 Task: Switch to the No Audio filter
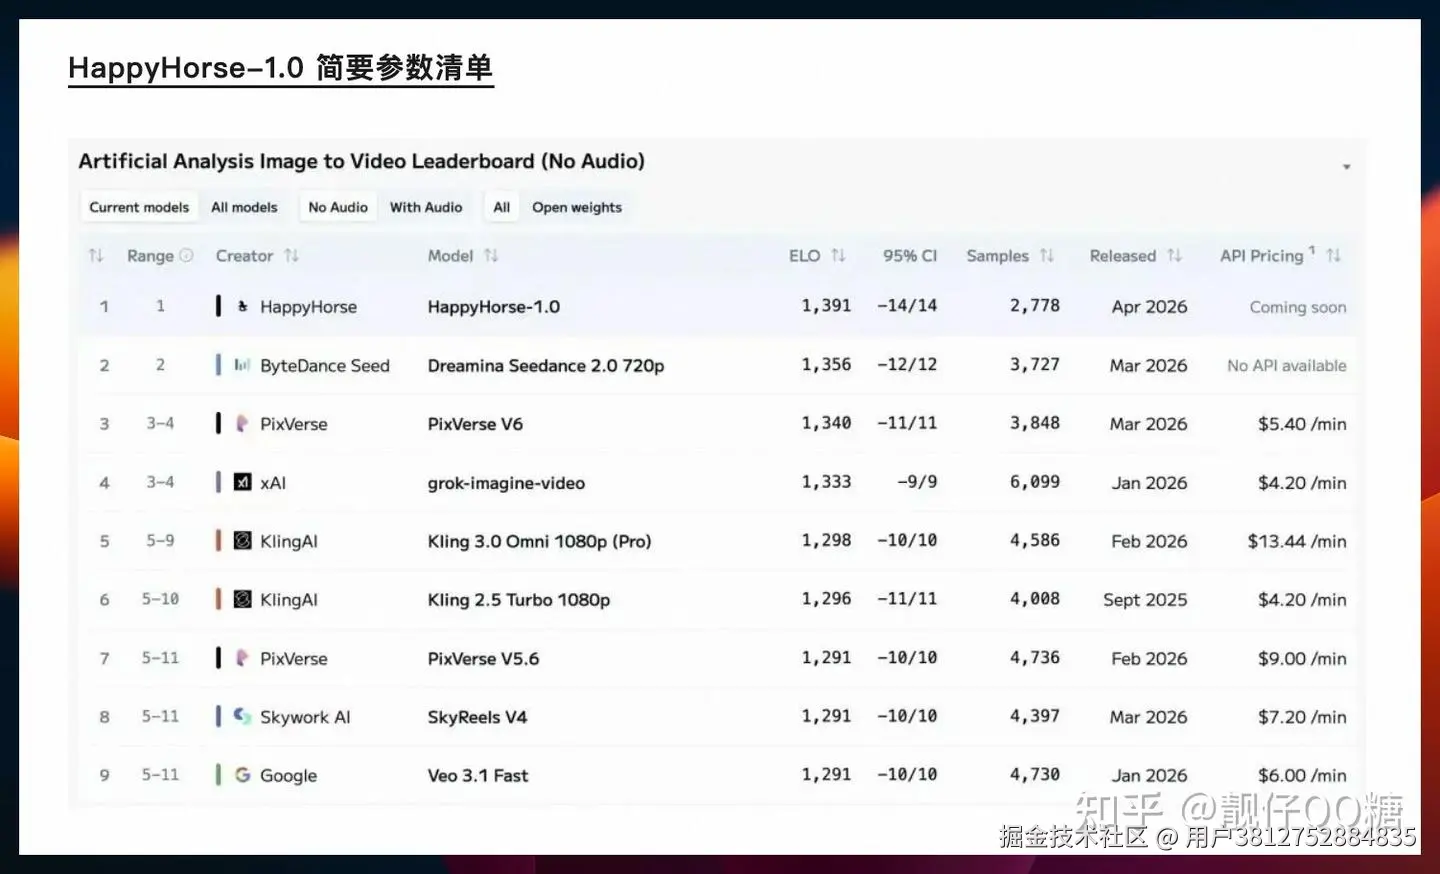pyautogui.click(x=338, y=207)
